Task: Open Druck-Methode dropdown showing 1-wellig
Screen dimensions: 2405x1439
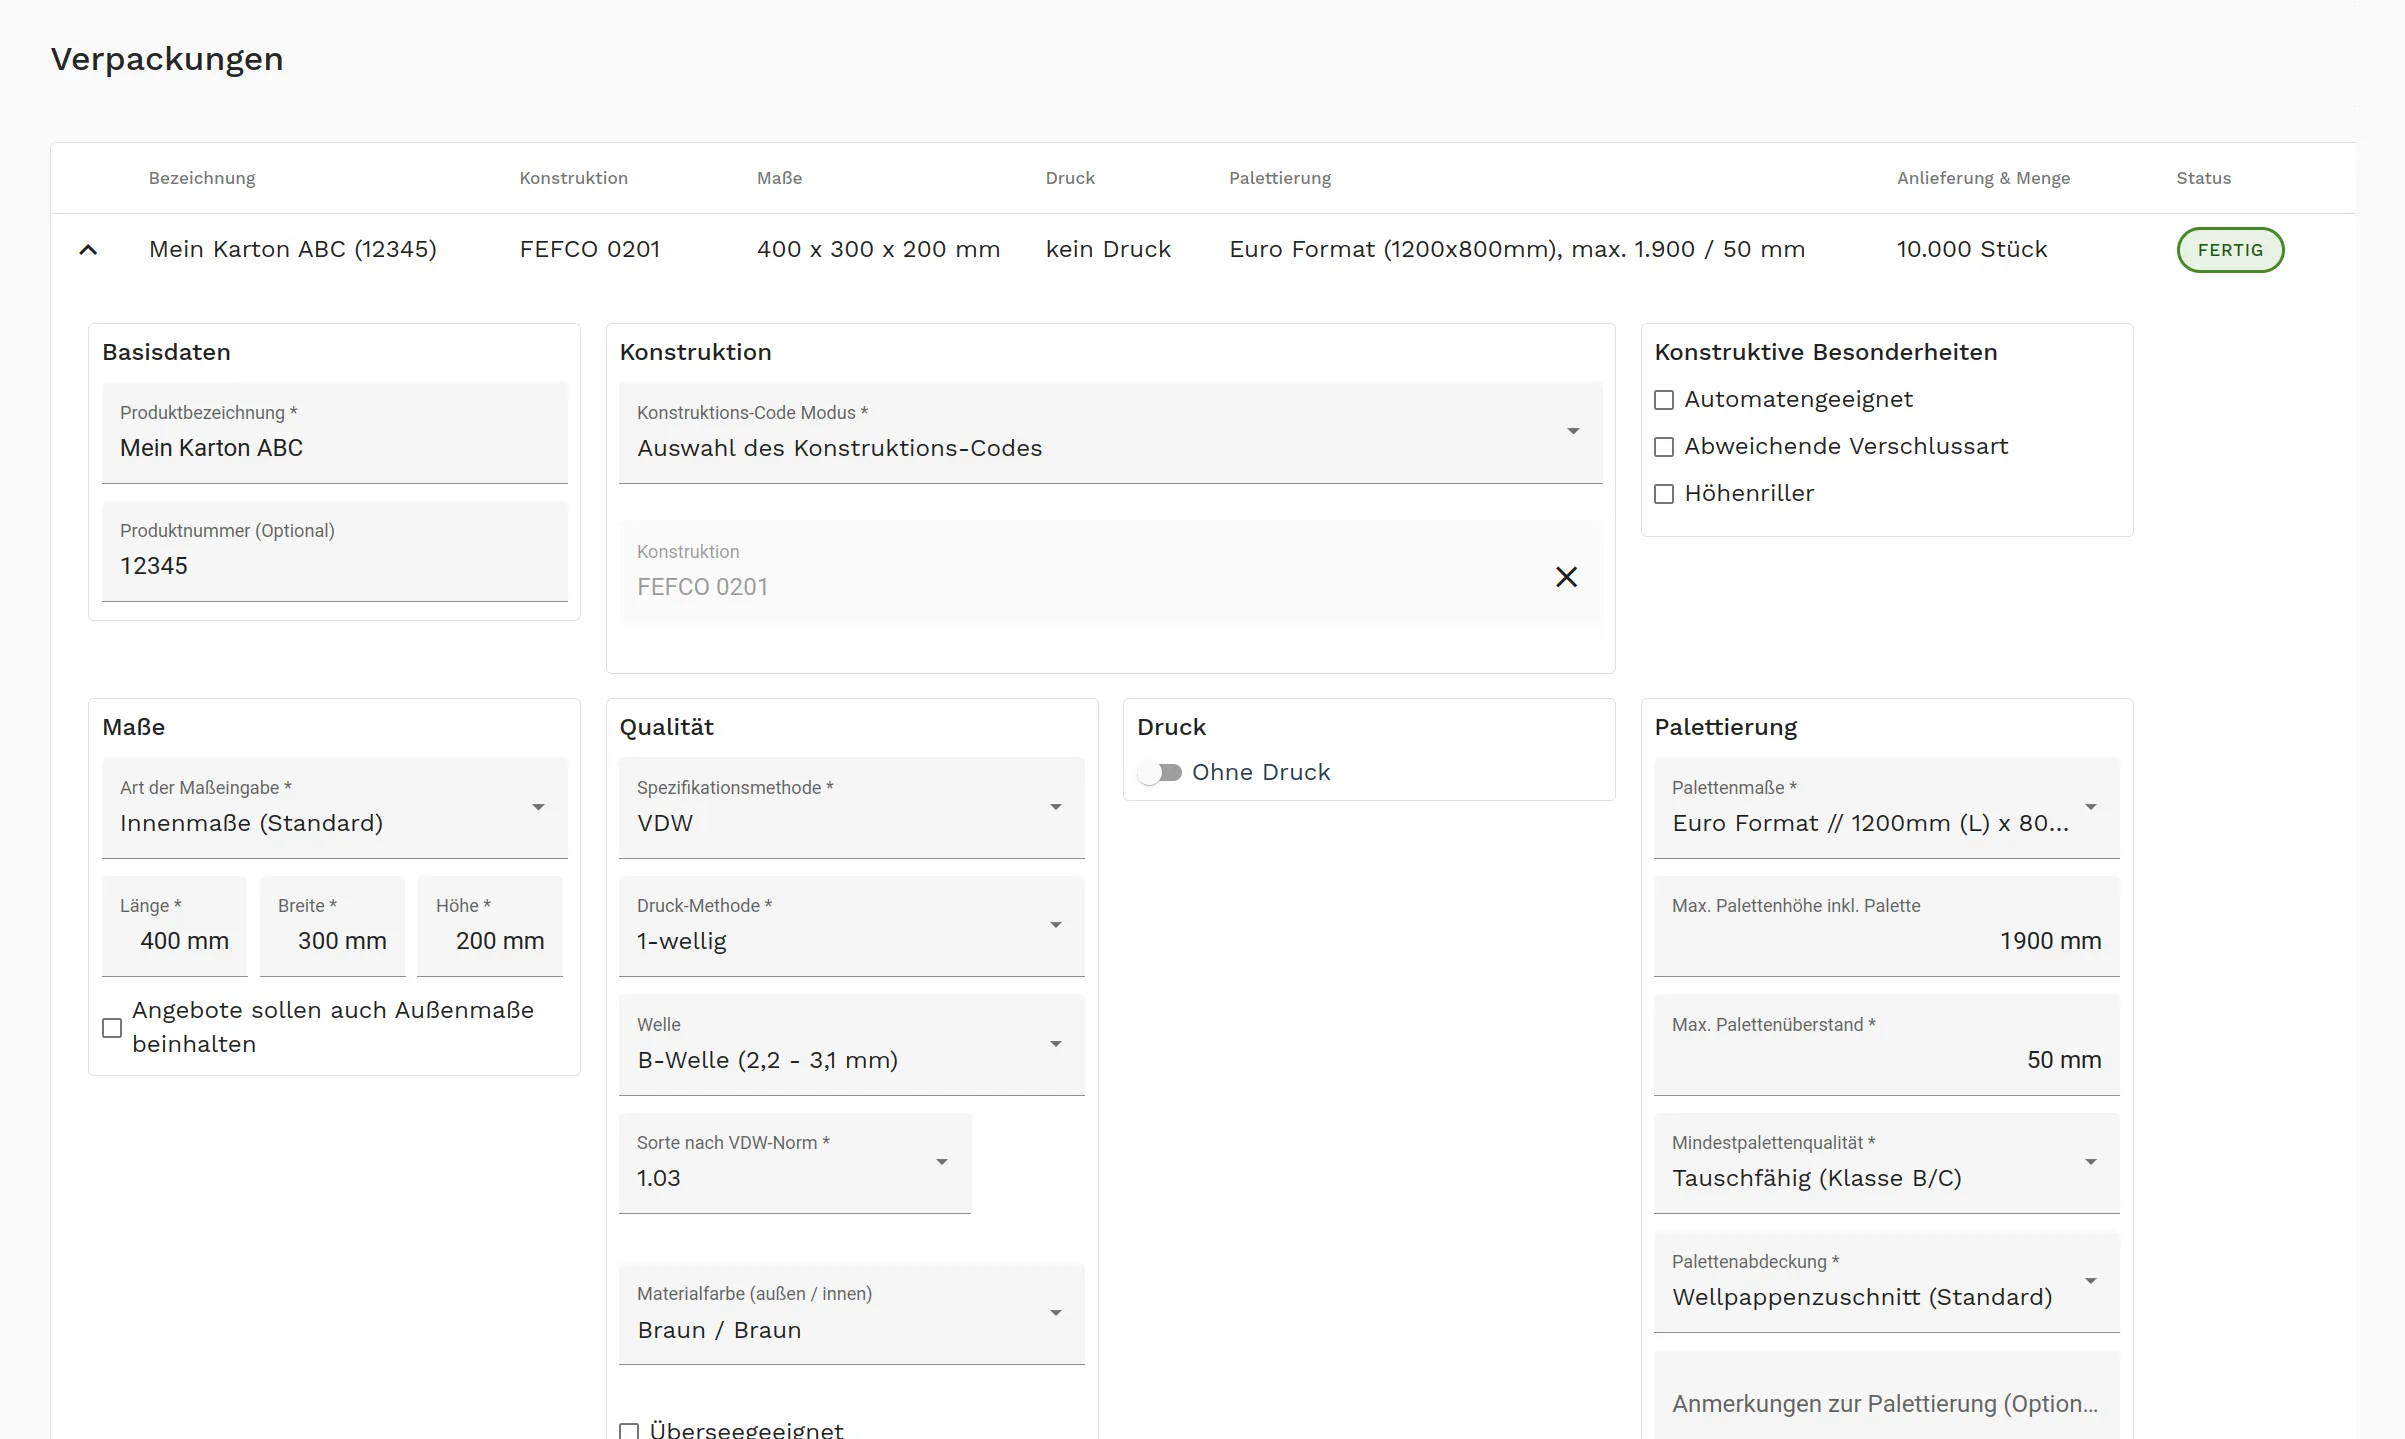Action: tap(851, 926)
